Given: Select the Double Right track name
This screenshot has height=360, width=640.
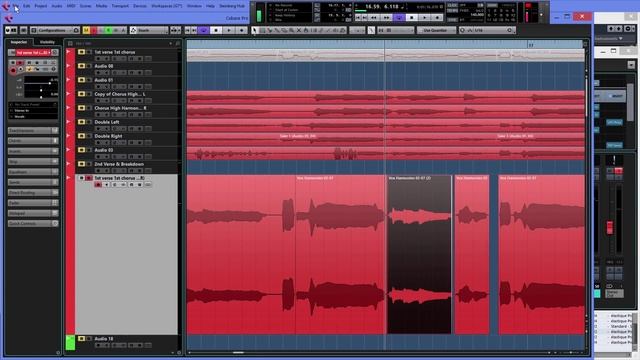Looking at the screenshot, I should [x=109, y=136].
